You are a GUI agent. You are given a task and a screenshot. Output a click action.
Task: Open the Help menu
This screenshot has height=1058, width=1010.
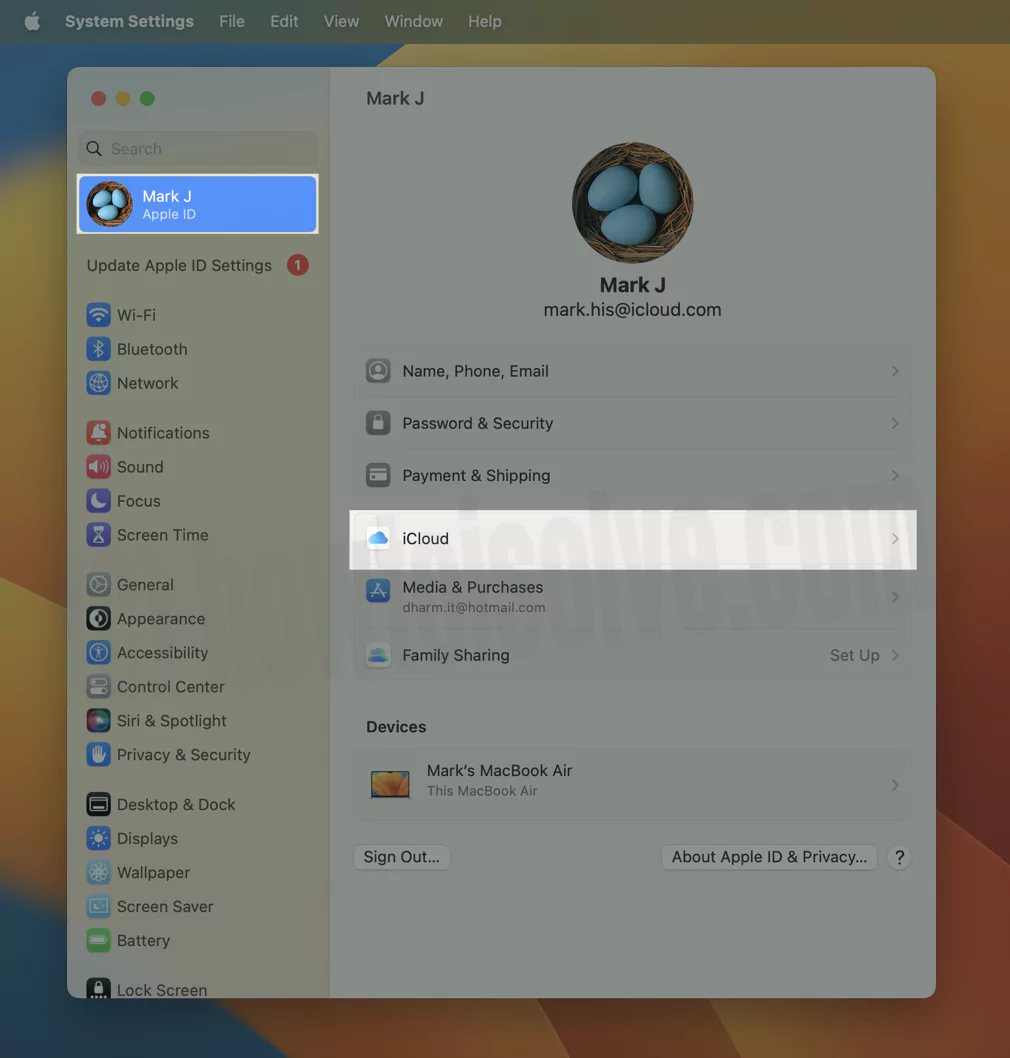click(x=485, y=22)
